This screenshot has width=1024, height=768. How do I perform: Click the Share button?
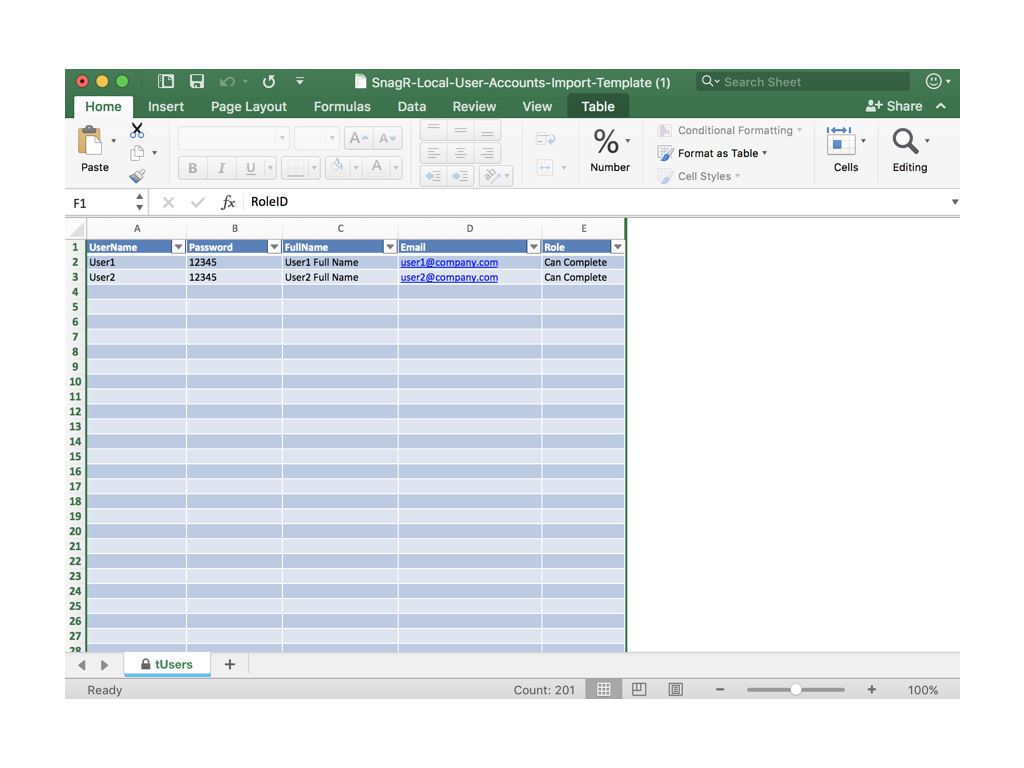[x=894, y=106]
